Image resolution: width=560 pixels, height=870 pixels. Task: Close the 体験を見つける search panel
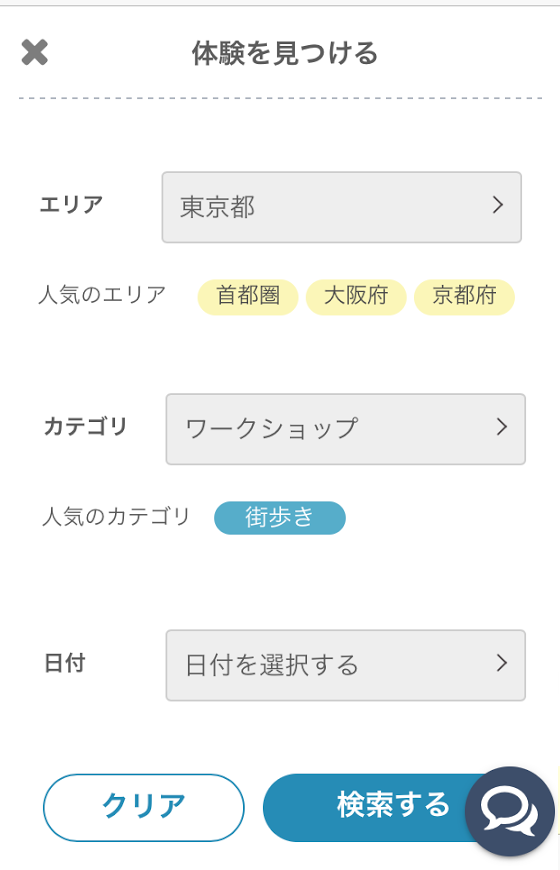[x=34, y=53]
